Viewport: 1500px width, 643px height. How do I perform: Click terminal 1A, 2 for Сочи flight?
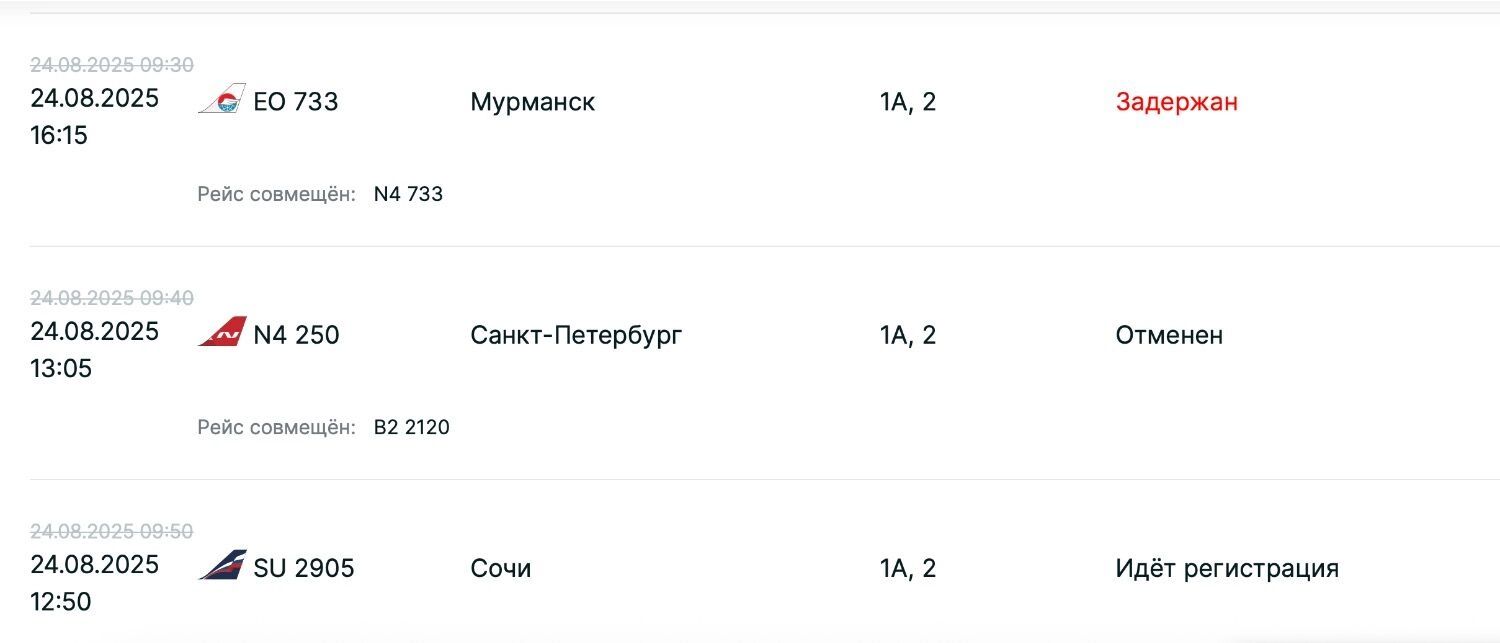click(x=908, y=569)
